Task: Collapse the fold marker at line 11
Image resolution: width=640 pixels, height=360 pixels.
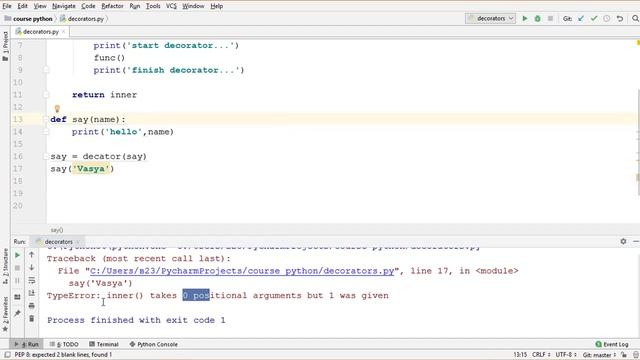Action: click(46, 95)
